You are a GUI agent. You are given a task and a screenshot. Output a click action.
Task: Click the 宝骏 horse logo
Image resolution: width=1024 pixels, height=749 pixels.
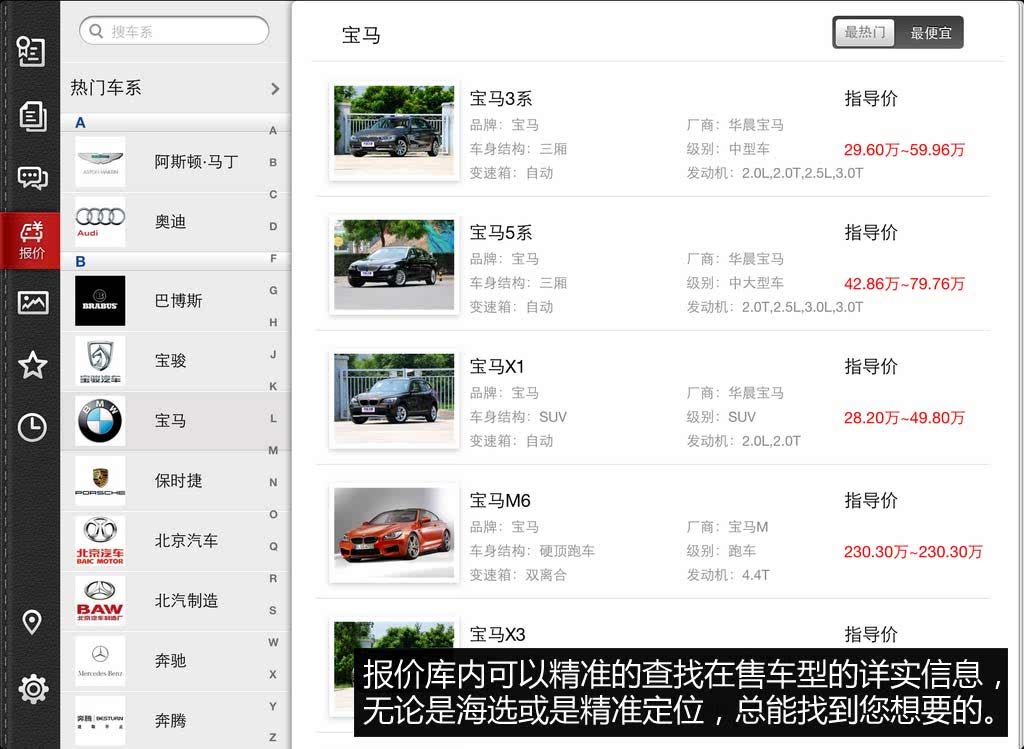[100, 360]
